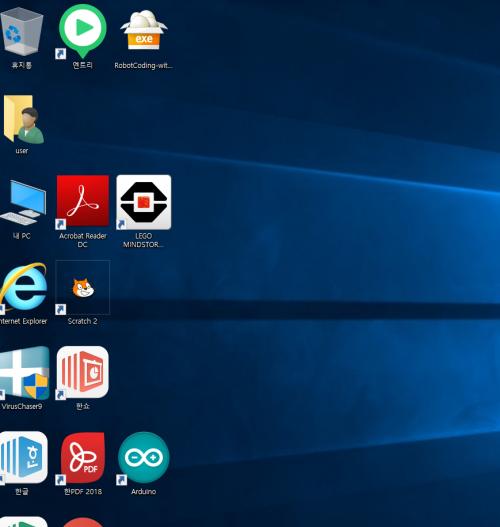Select the 한쇼 presentation app icon

pyautogui.click(x=83, y=372)
